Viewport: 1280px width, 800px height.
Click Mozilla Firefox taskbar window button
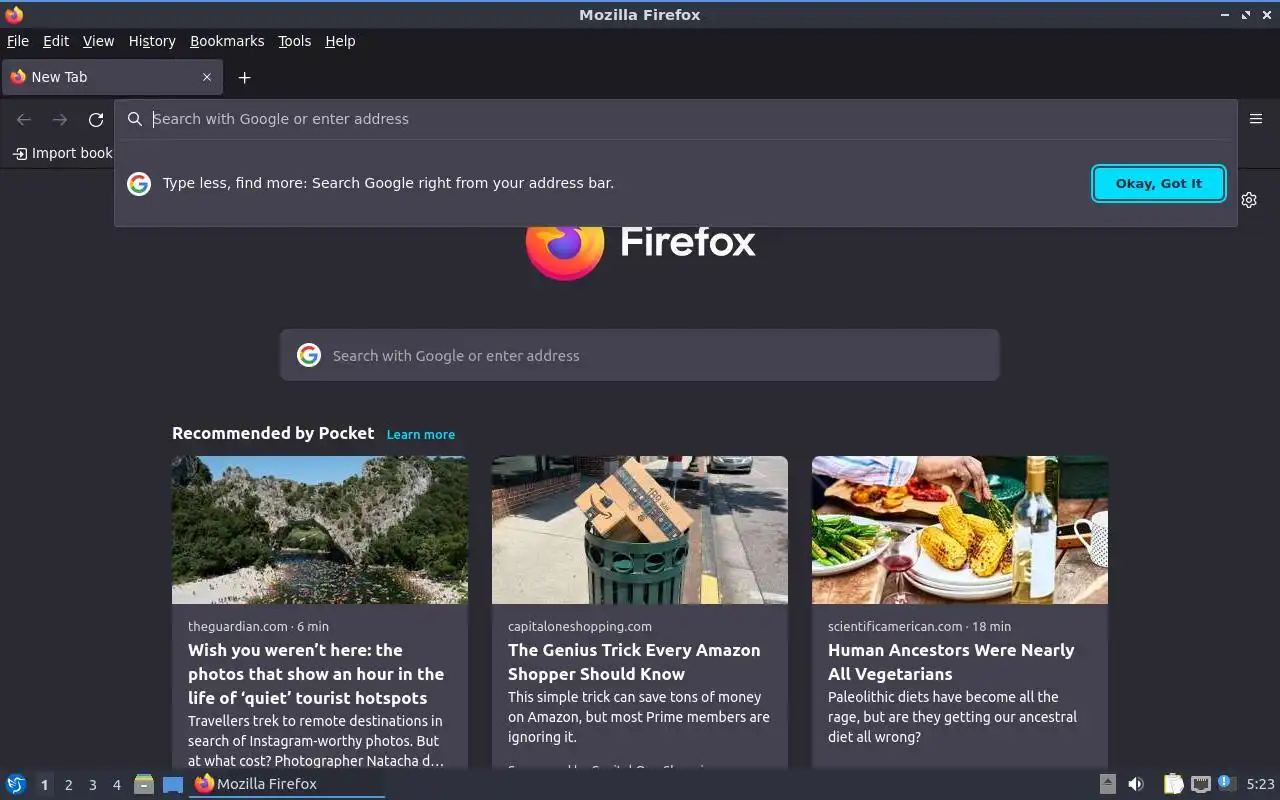coord(287,784)
